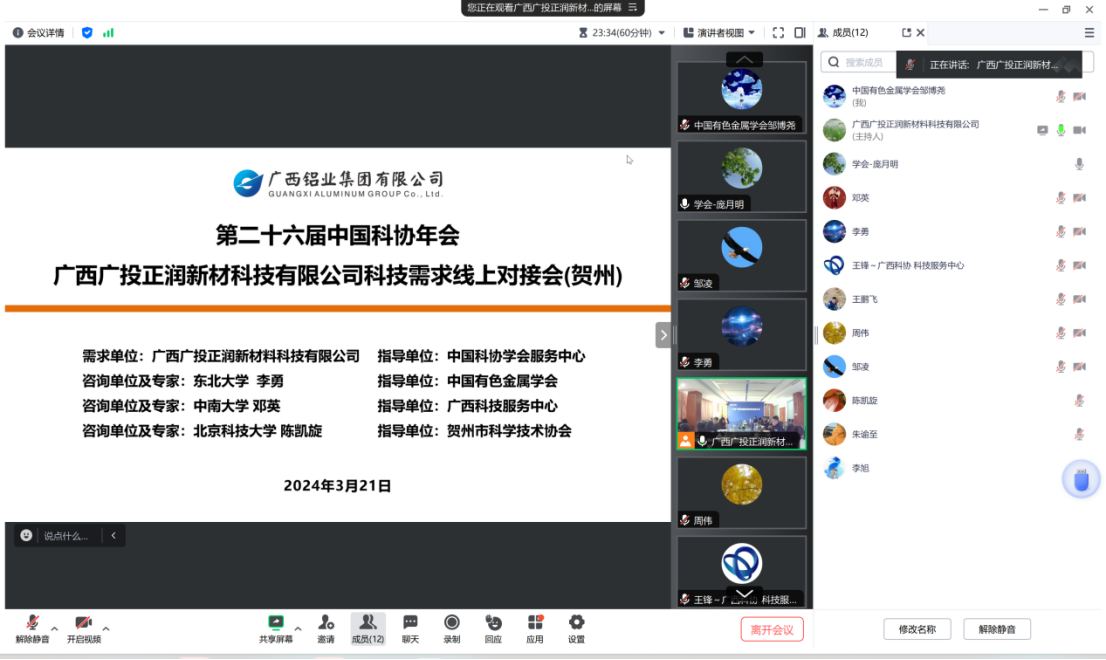
Task: Click the blue security shield icon
Action: 87,32
